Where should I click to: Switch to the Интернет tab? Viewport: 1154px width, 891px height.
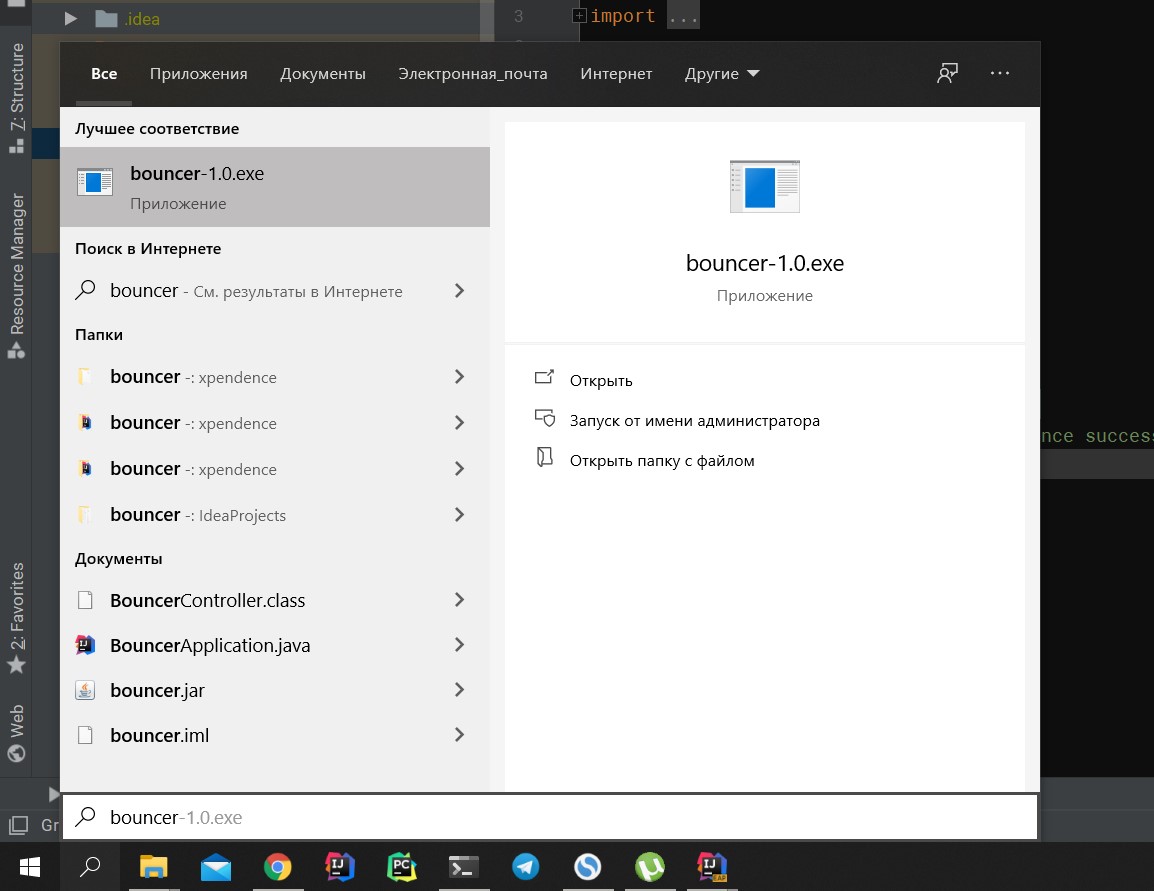pos(616,74)
